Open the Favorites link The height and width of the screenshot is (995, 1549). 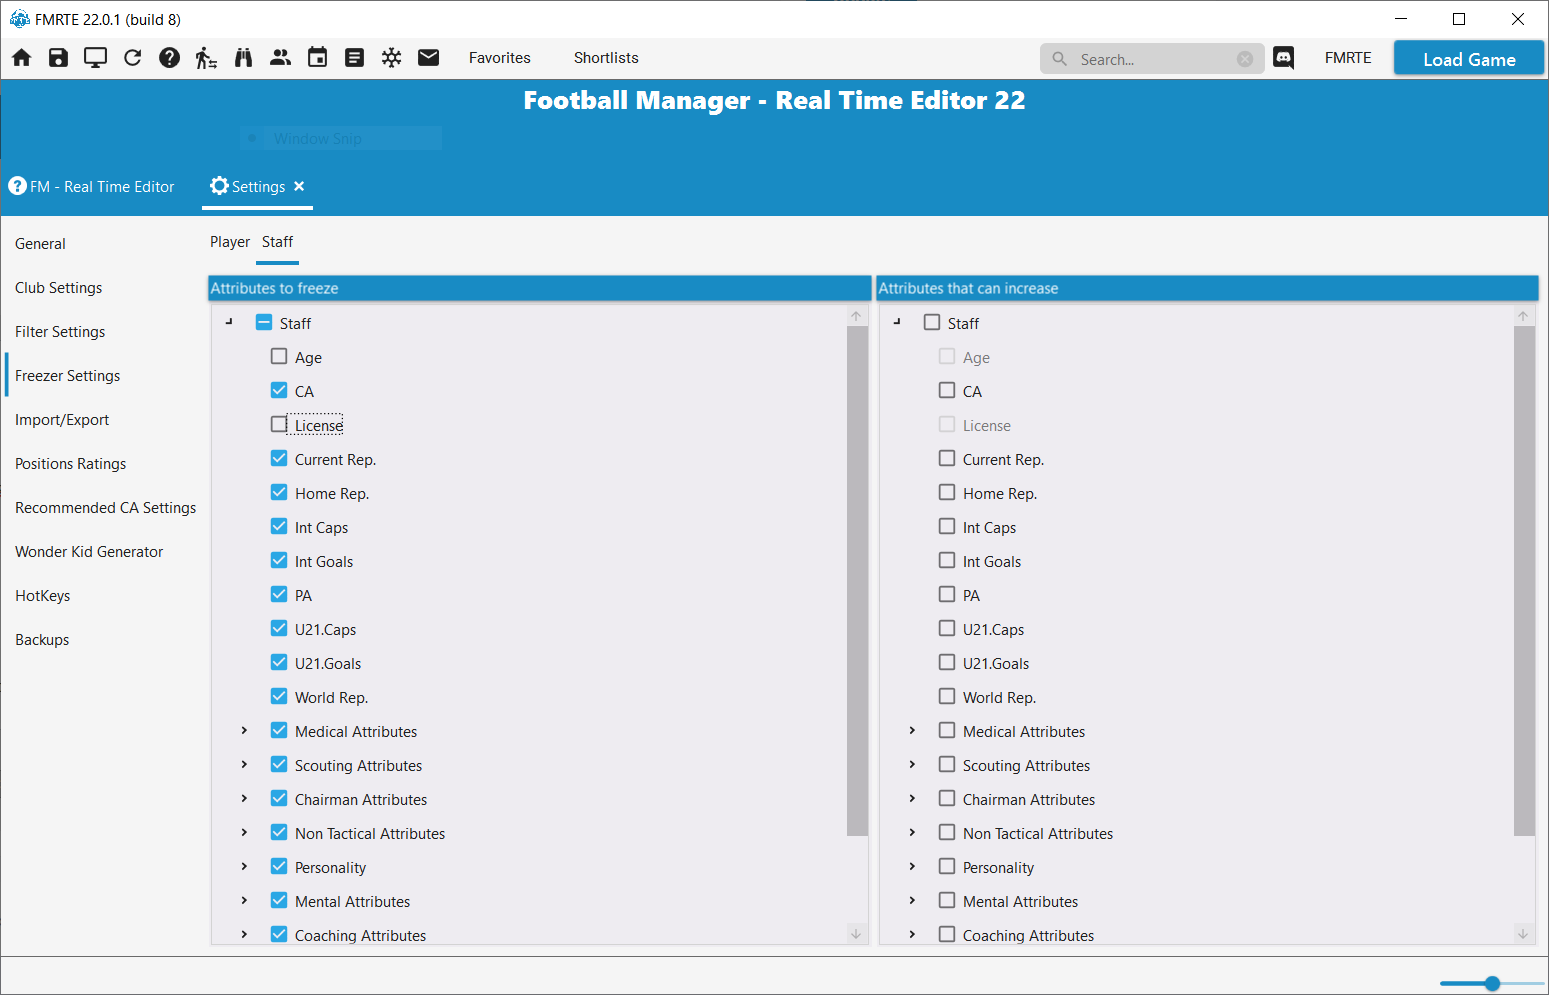pos(500,58)
